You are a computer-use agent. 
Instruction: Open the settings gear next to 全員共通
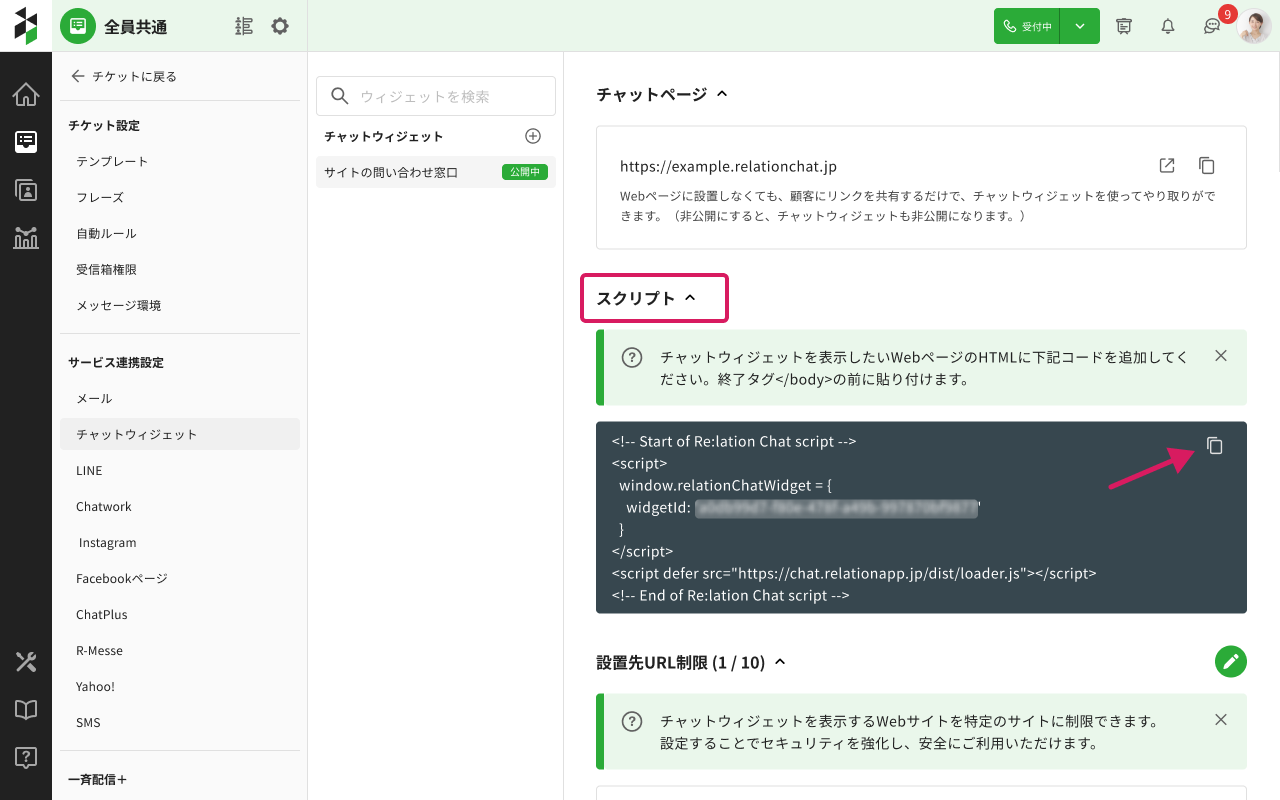(280, 26)
